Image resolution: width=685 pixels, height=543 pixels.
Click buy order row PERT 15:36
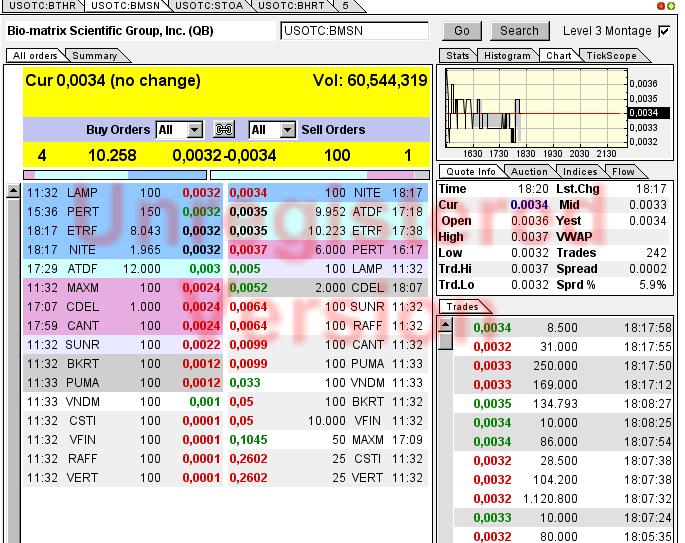tap(123, 212)
